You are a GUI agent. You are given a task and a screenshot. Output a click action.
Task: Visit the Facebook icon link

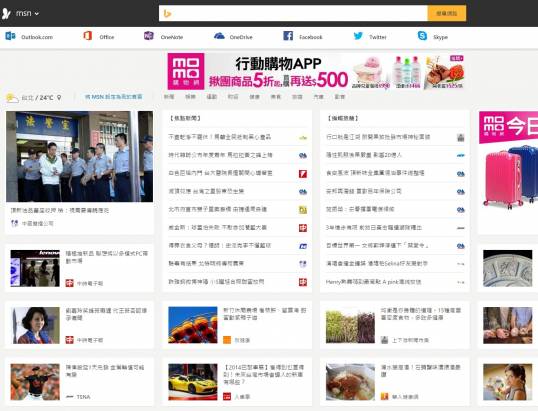(x=288, y=36)
